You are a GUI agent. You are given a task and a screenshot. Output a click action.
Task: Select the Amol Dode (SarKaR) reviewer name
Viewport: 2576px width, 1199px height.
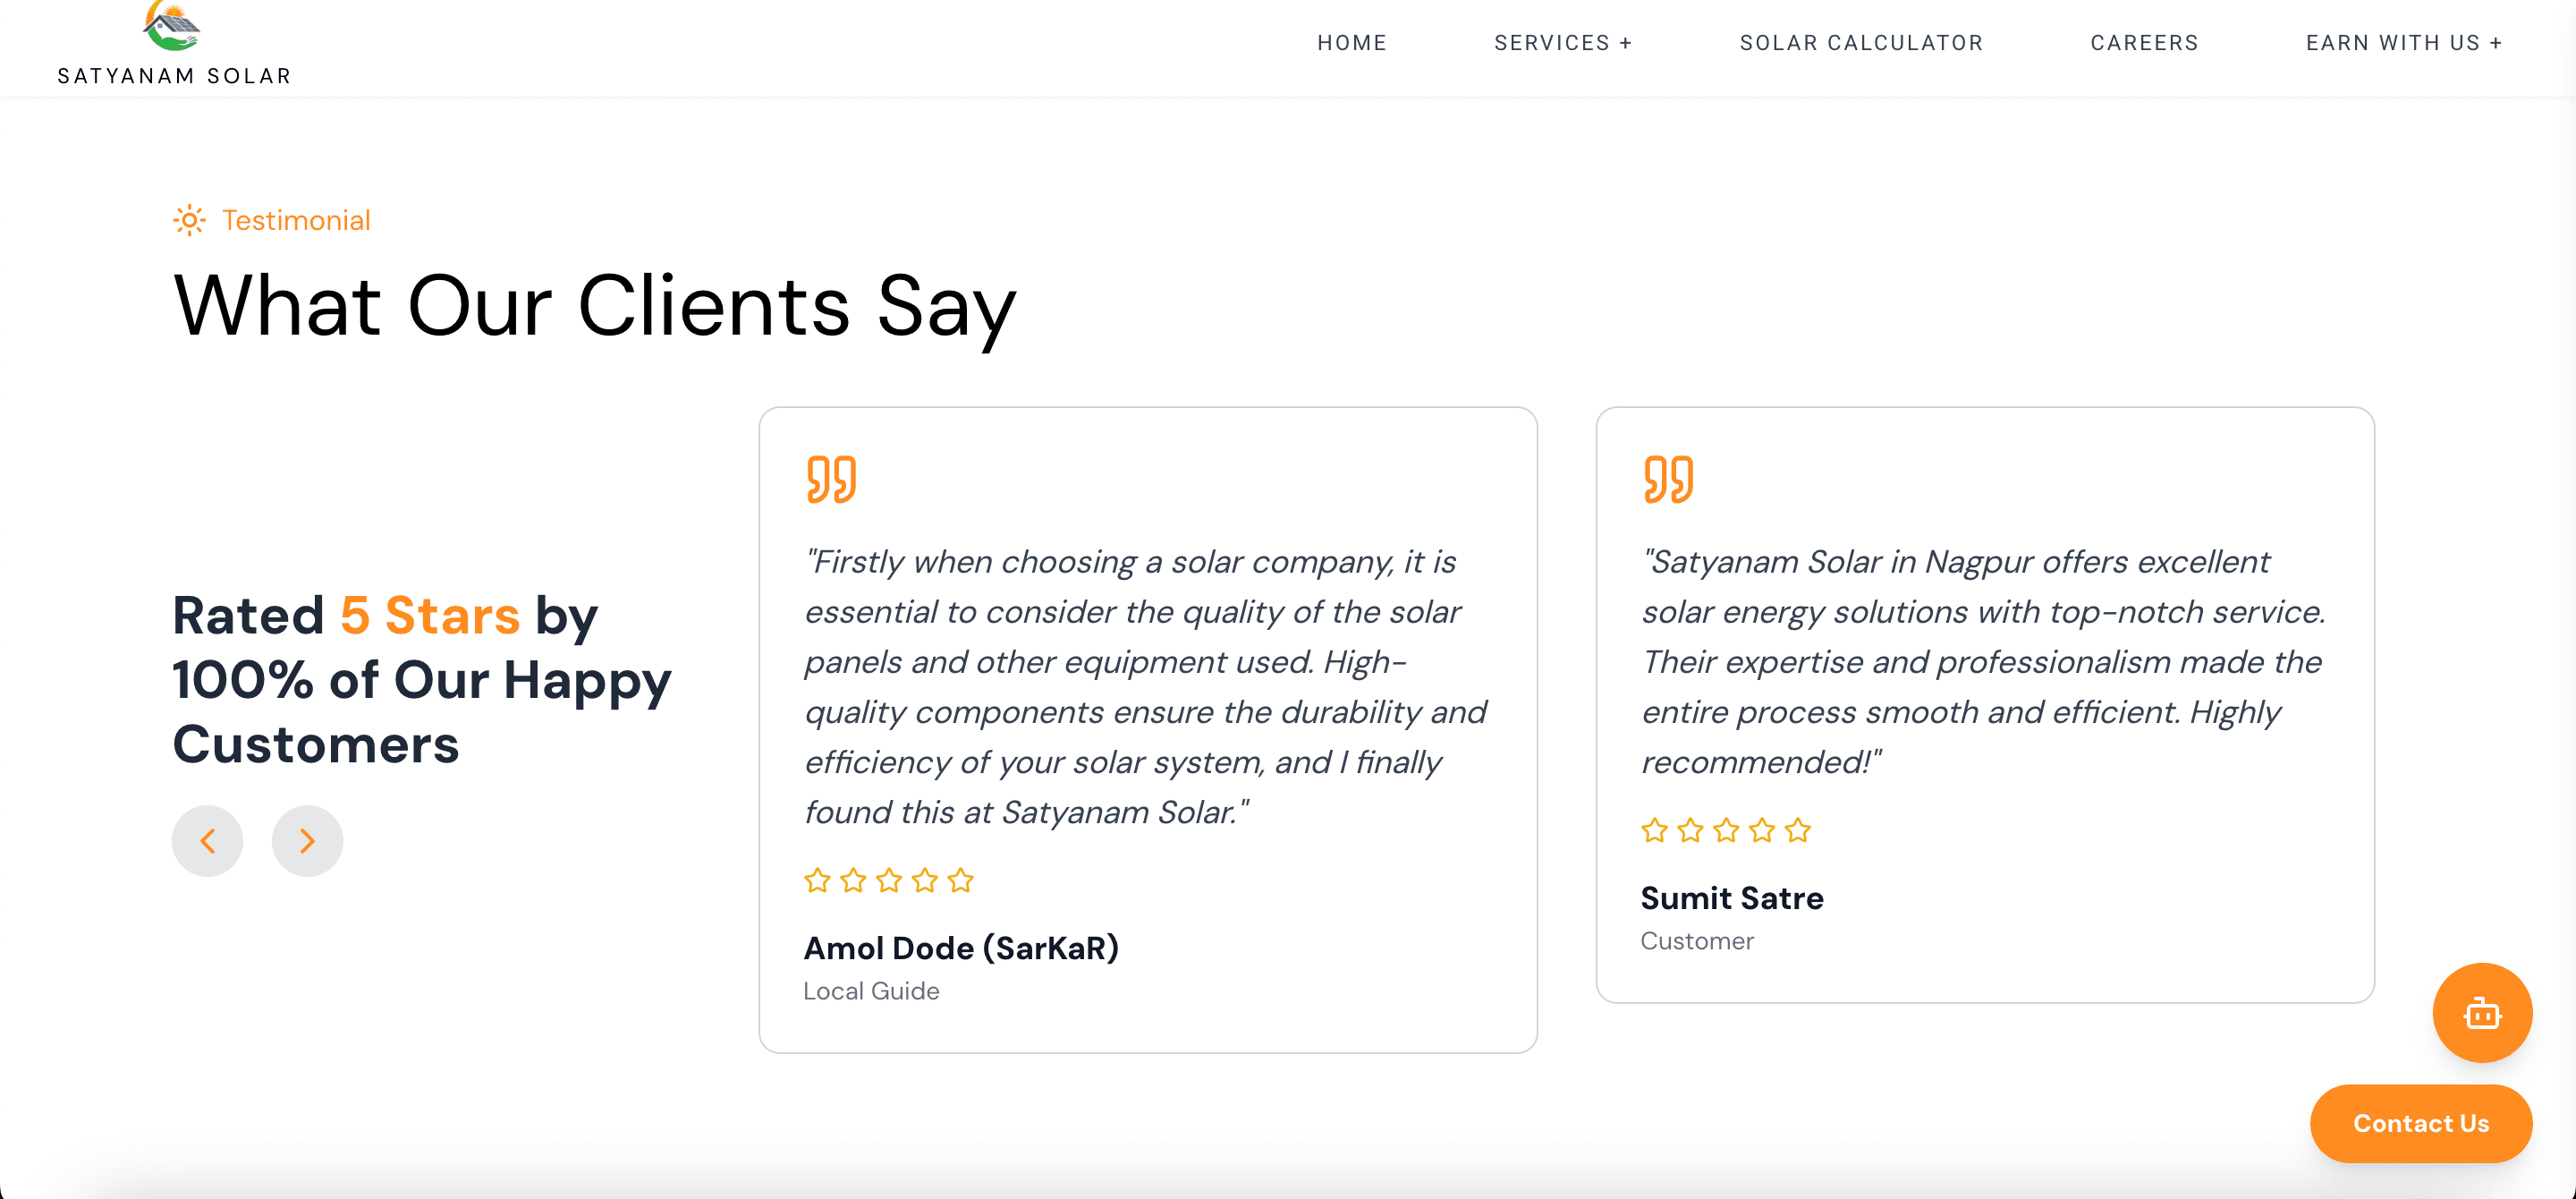pos(961,948)
